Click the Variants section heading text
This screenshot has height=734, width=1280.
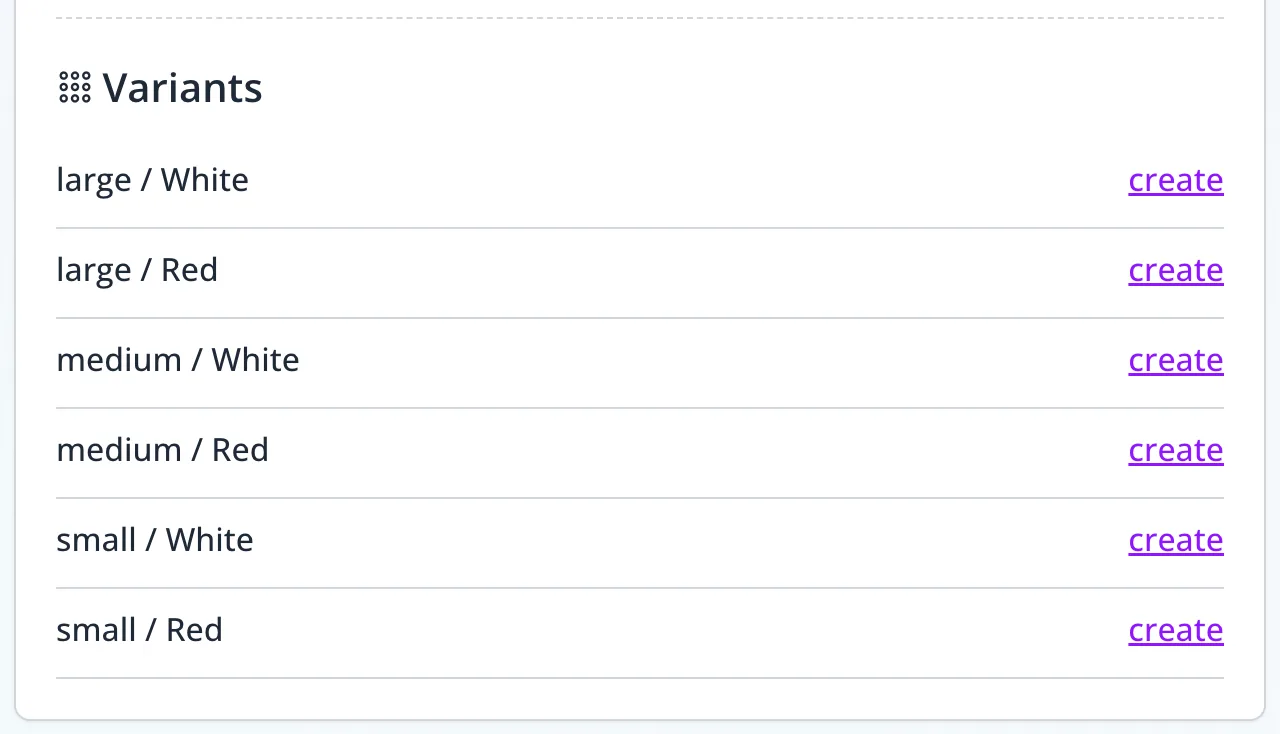click(182, 88)
